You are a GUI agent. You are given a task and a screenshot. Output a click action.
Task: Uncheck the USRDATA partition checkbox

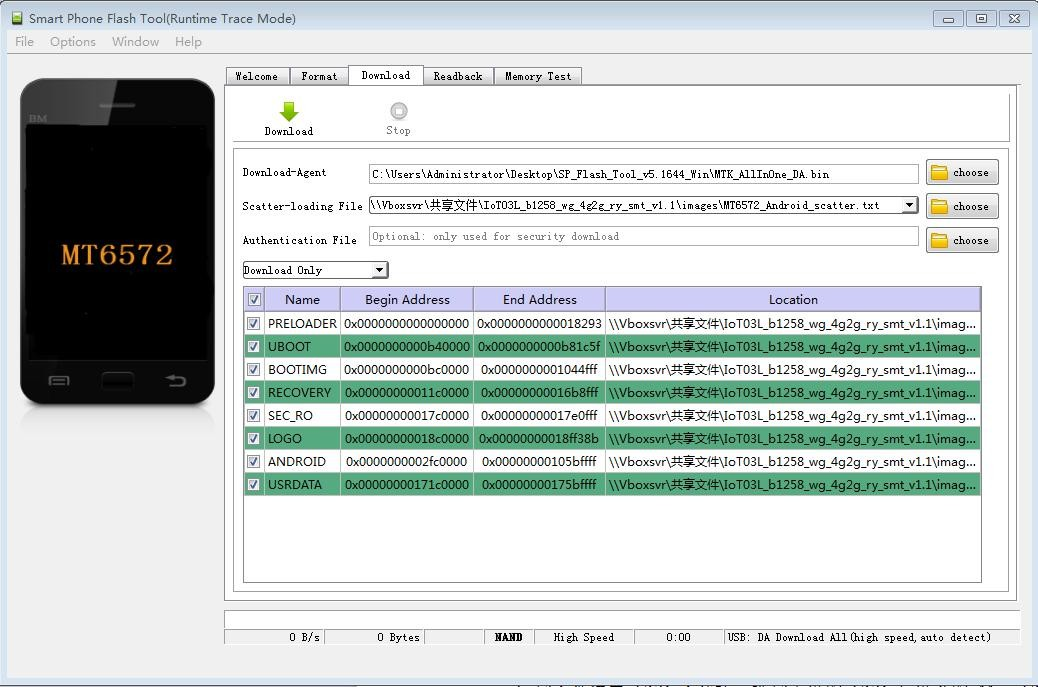pos(254,484)
